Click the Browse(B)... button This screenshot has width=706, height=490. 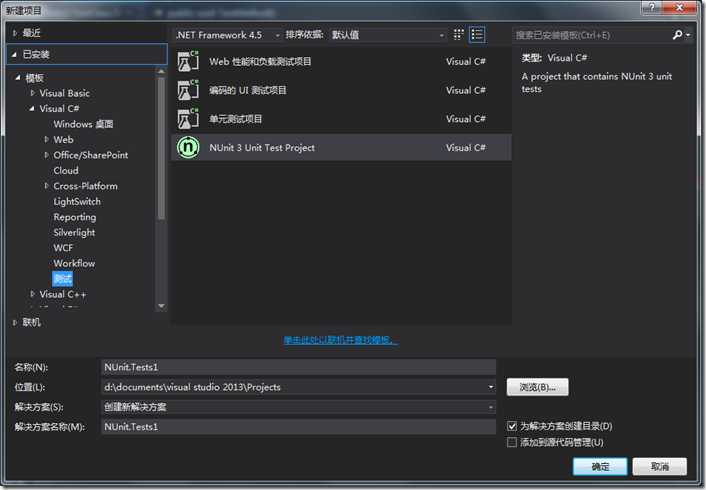click(x=537, y=387)
